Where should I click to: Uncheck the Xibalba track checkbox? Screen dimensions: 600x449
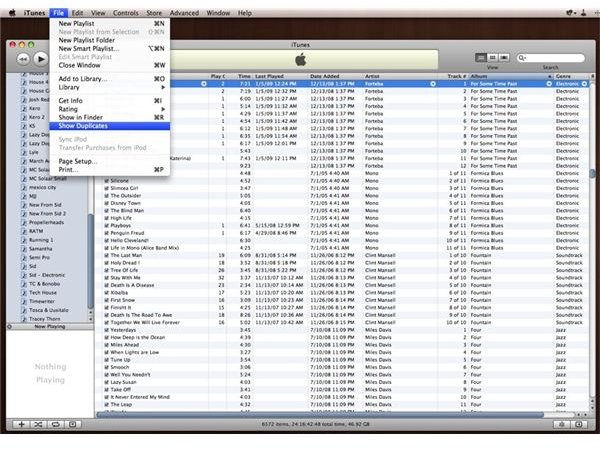106,293
